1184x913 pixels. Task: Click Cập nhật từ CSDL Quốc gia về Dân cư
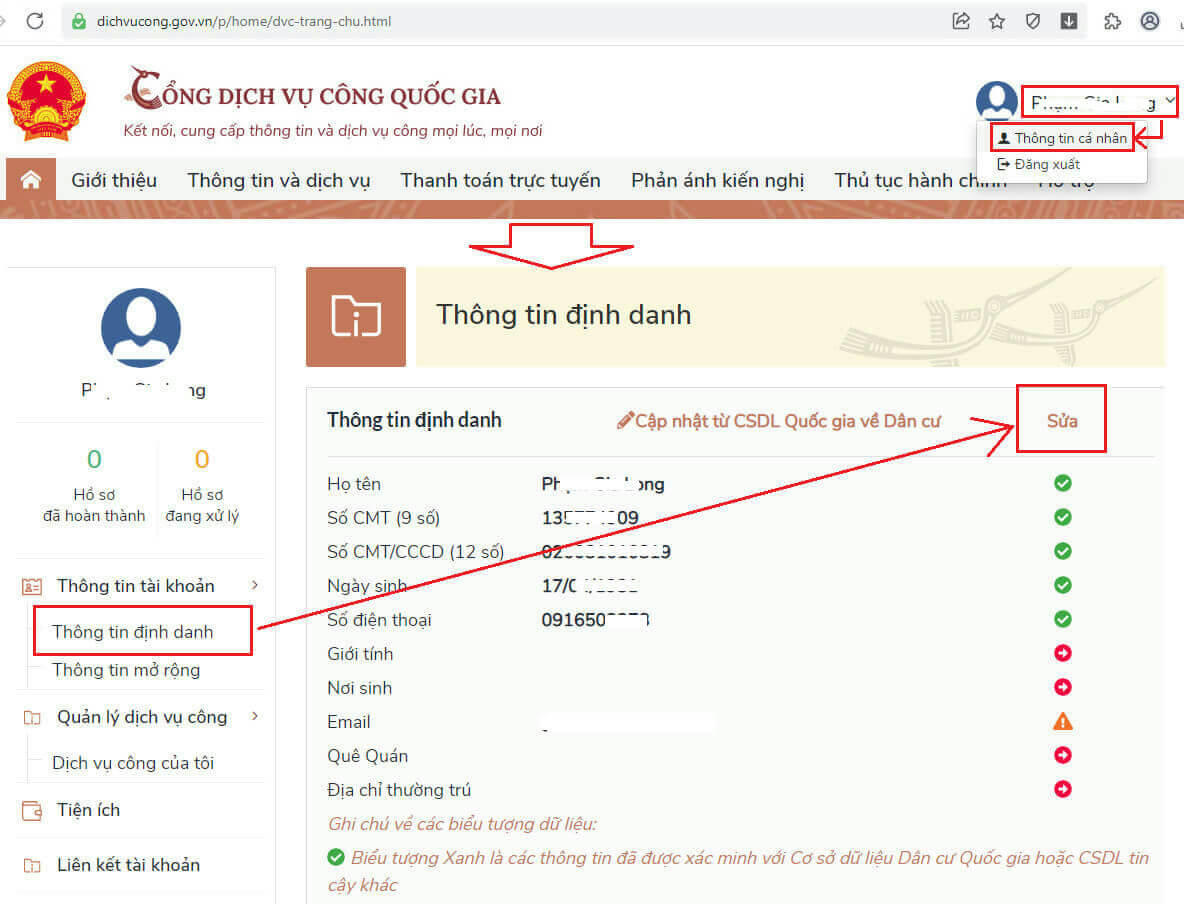click(x=779, y=421)
